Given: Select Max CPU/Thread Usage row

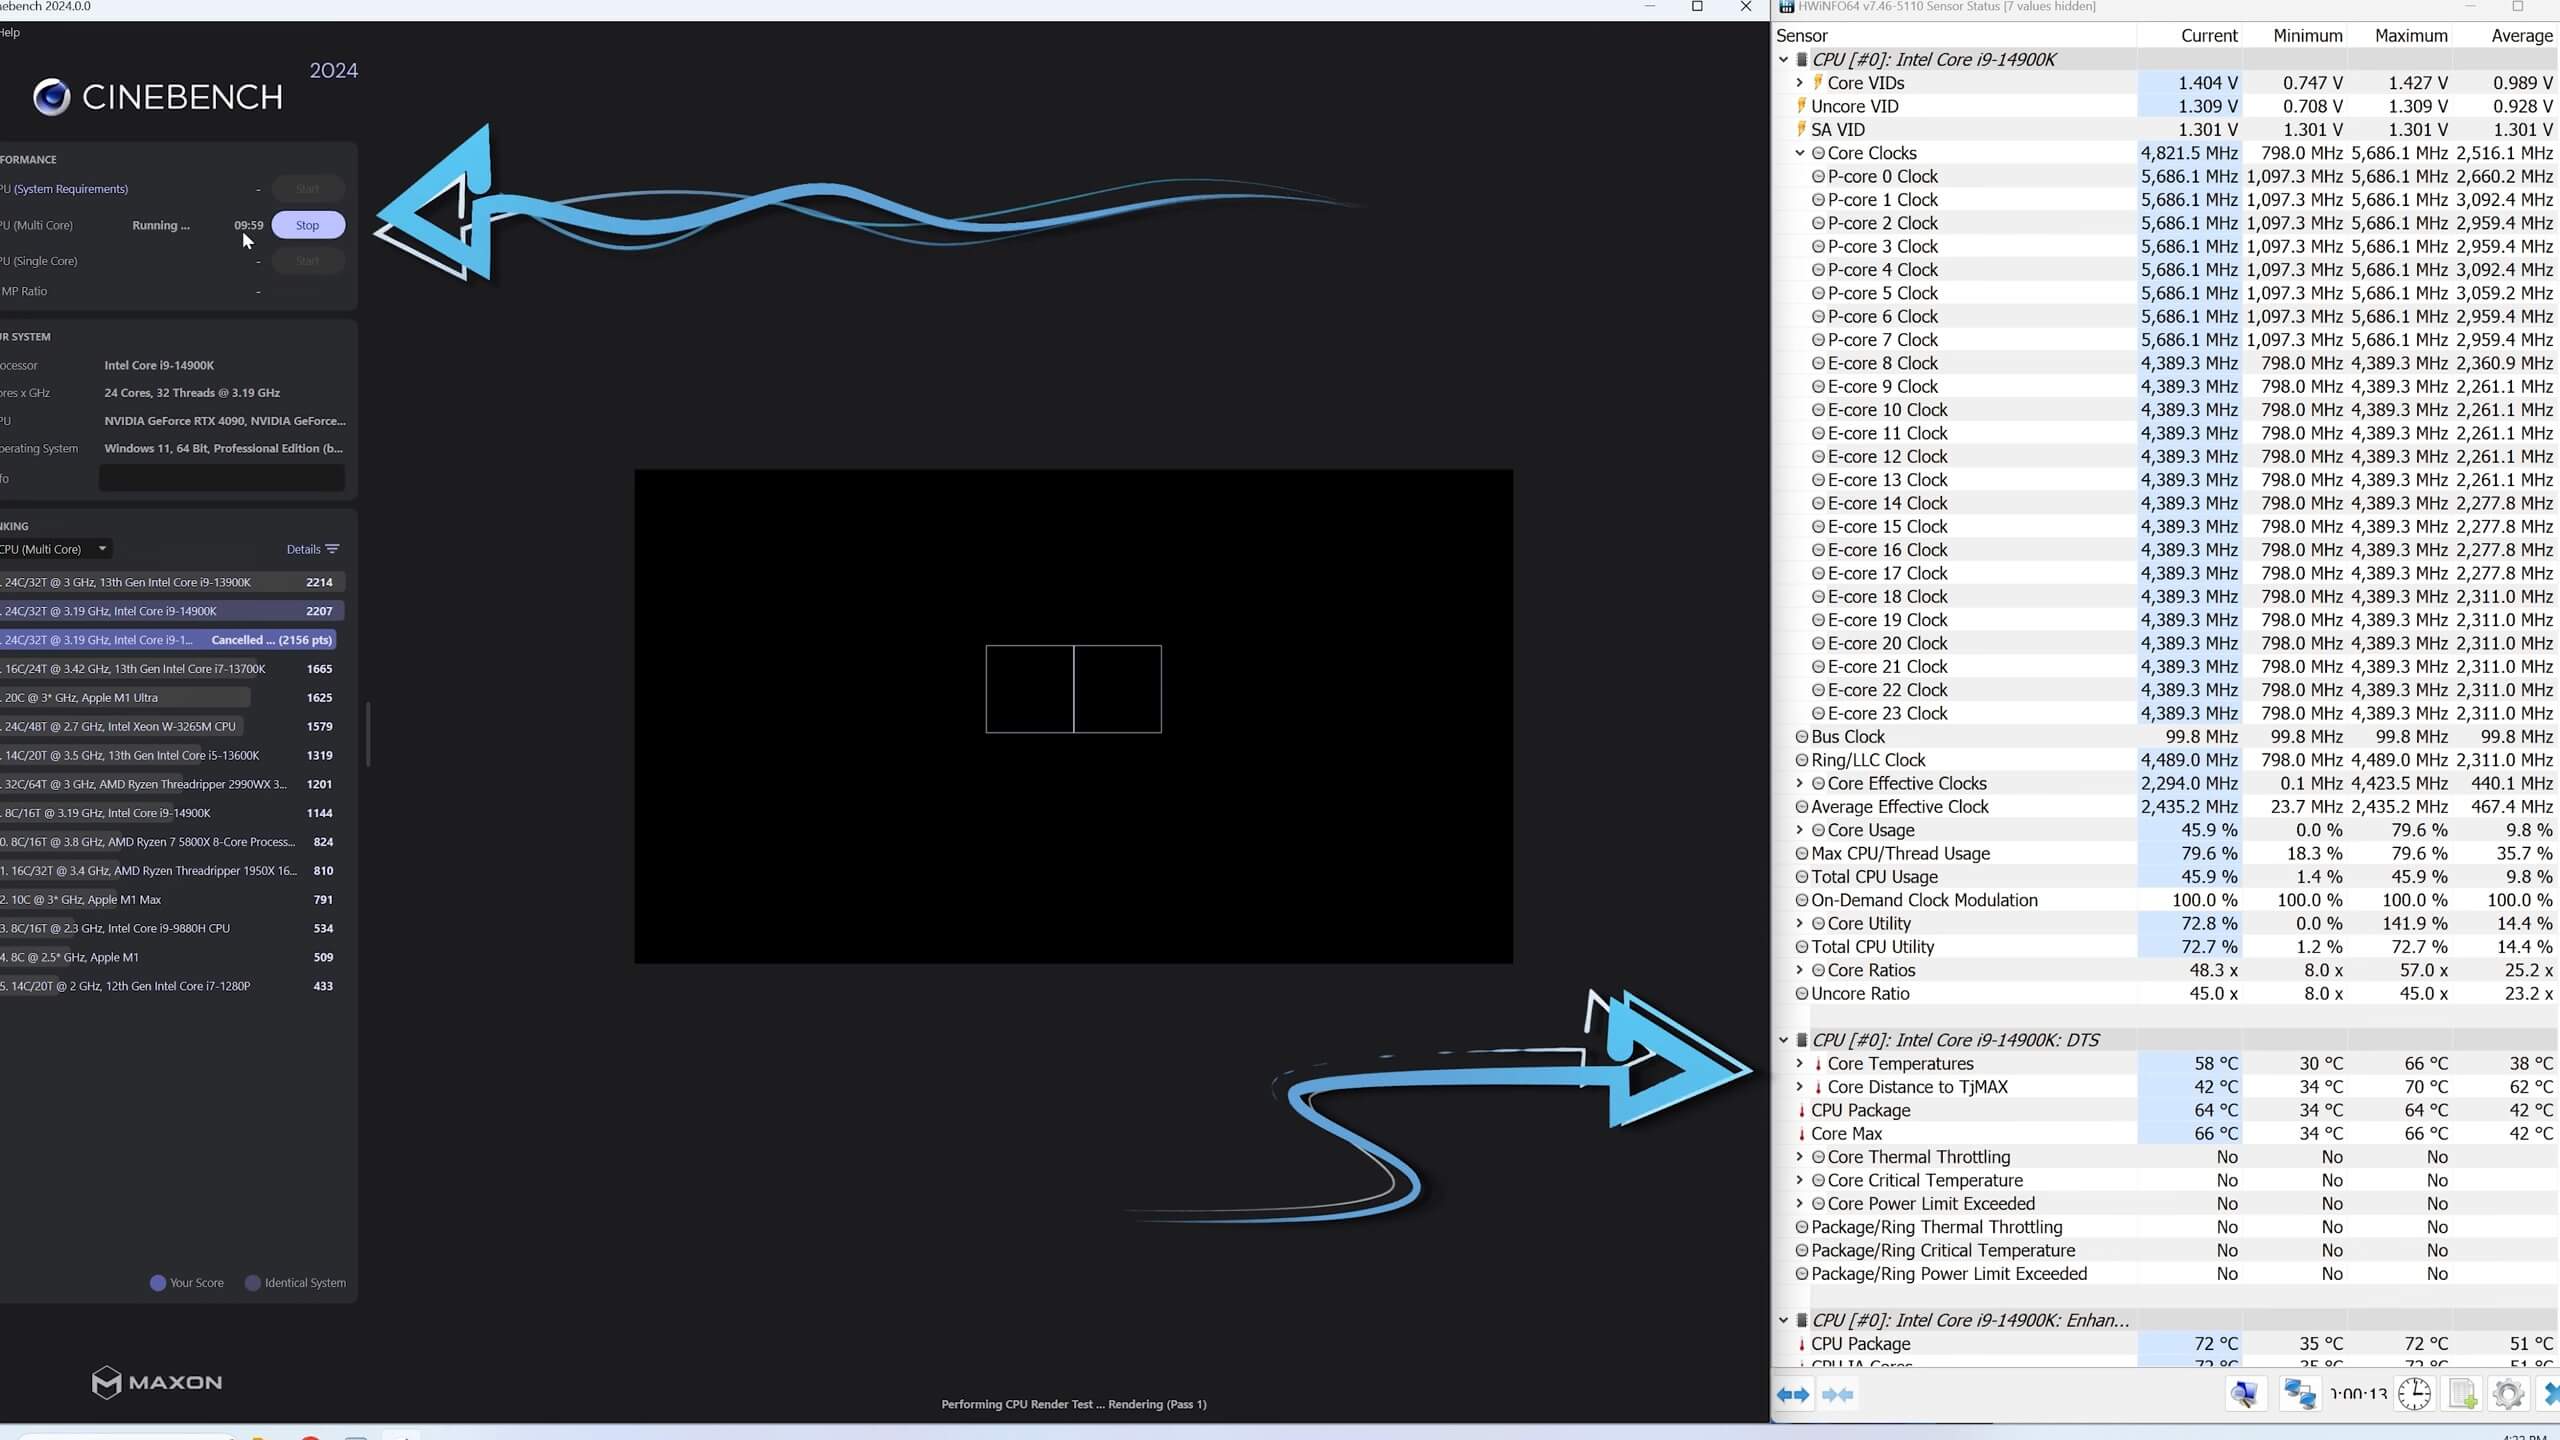Looking at the screenshot, I should click(2165, 854).
